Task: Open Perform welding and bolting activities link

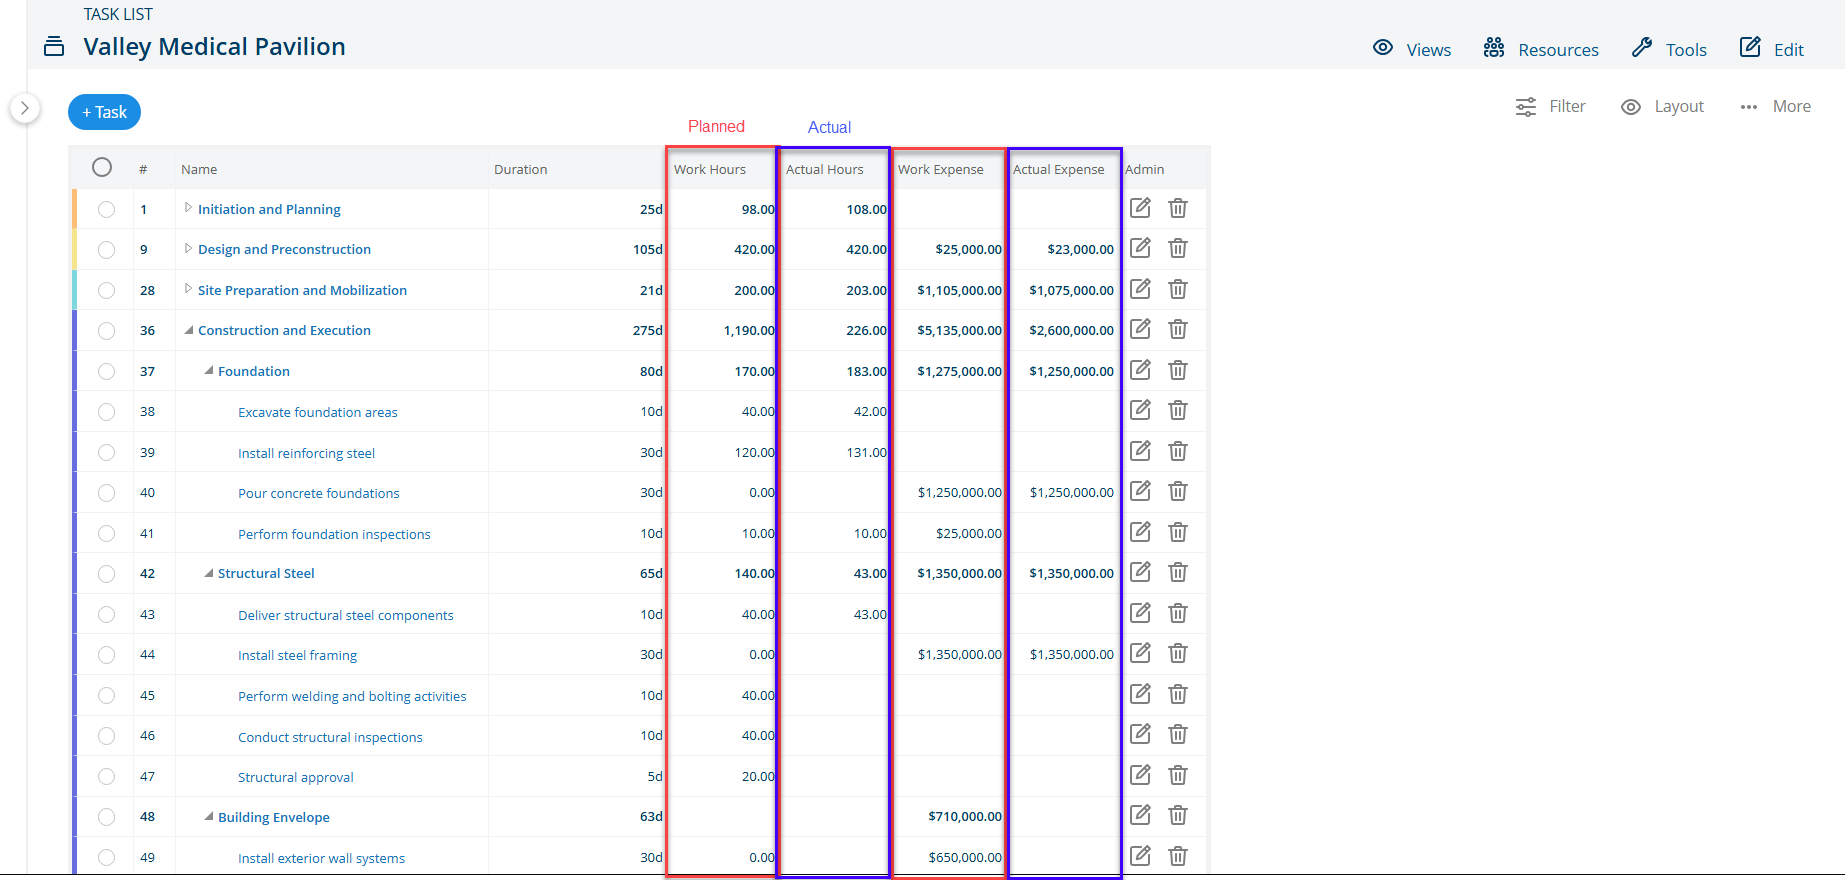Action: click(x=352, y=696)
